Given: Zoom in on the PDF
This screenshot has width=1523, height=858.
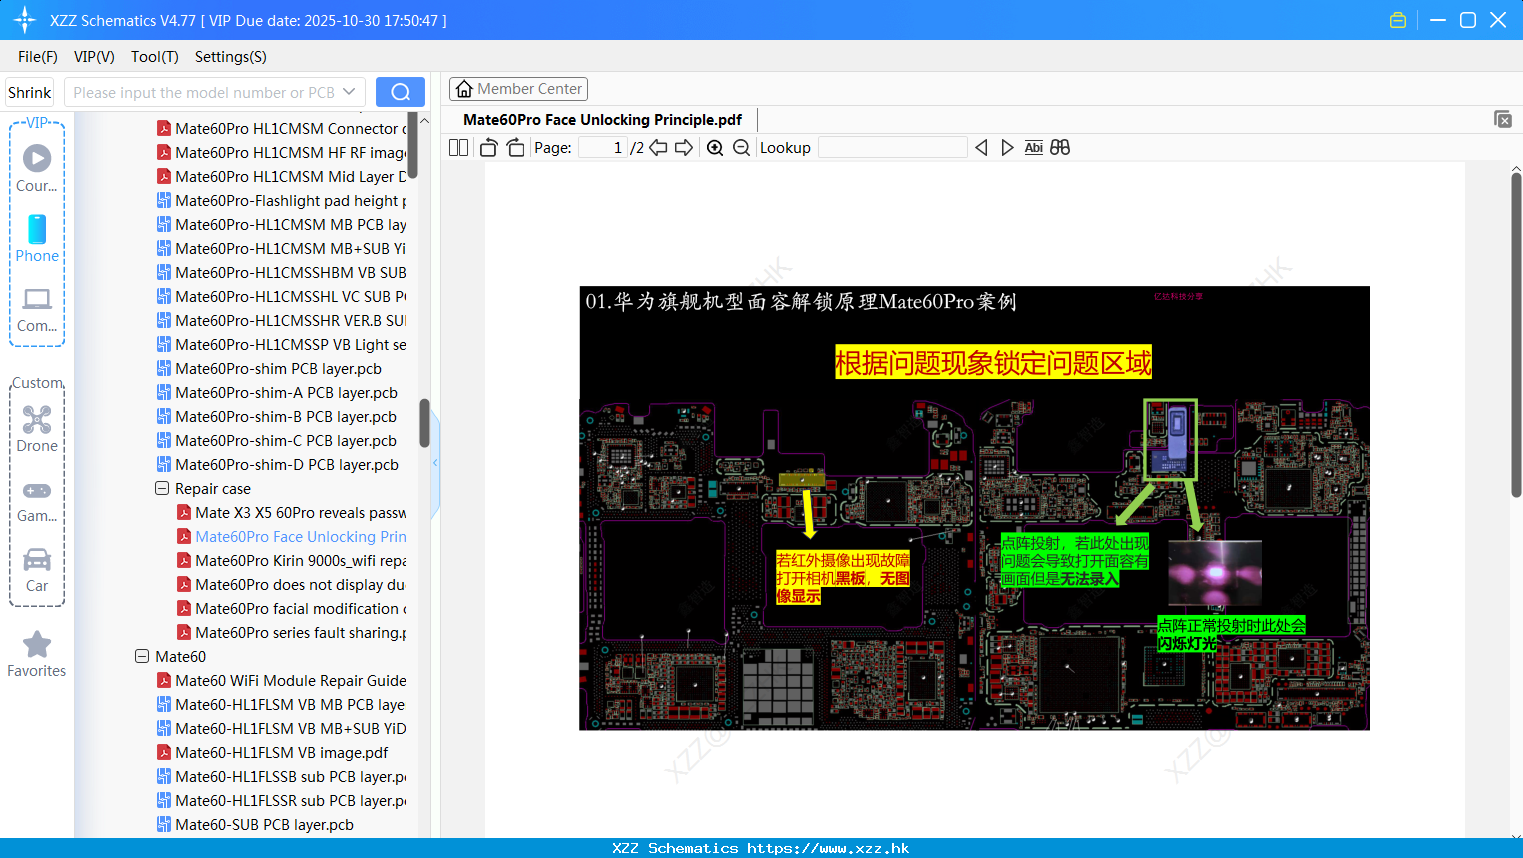Looking at the screenshot, I should [715, 148].
